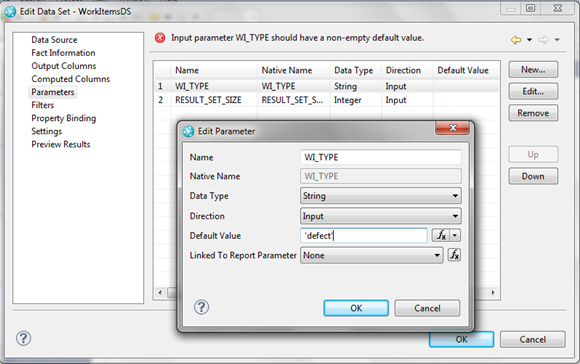Open back-arrow history dropdown
580x364 pixels.
(529, 40)
